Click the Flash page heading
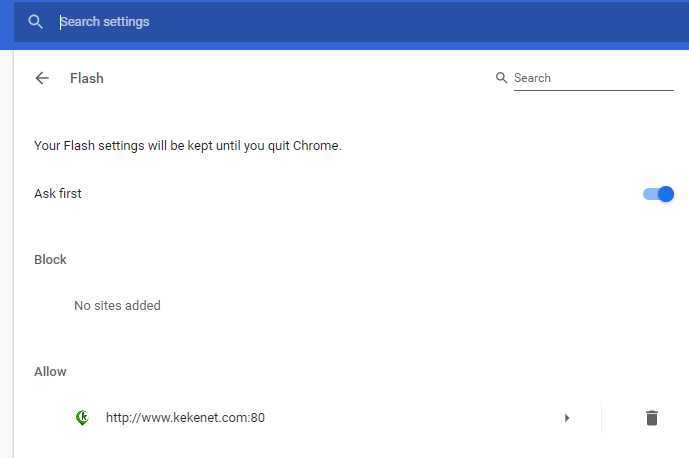 [x=87, y=78]
